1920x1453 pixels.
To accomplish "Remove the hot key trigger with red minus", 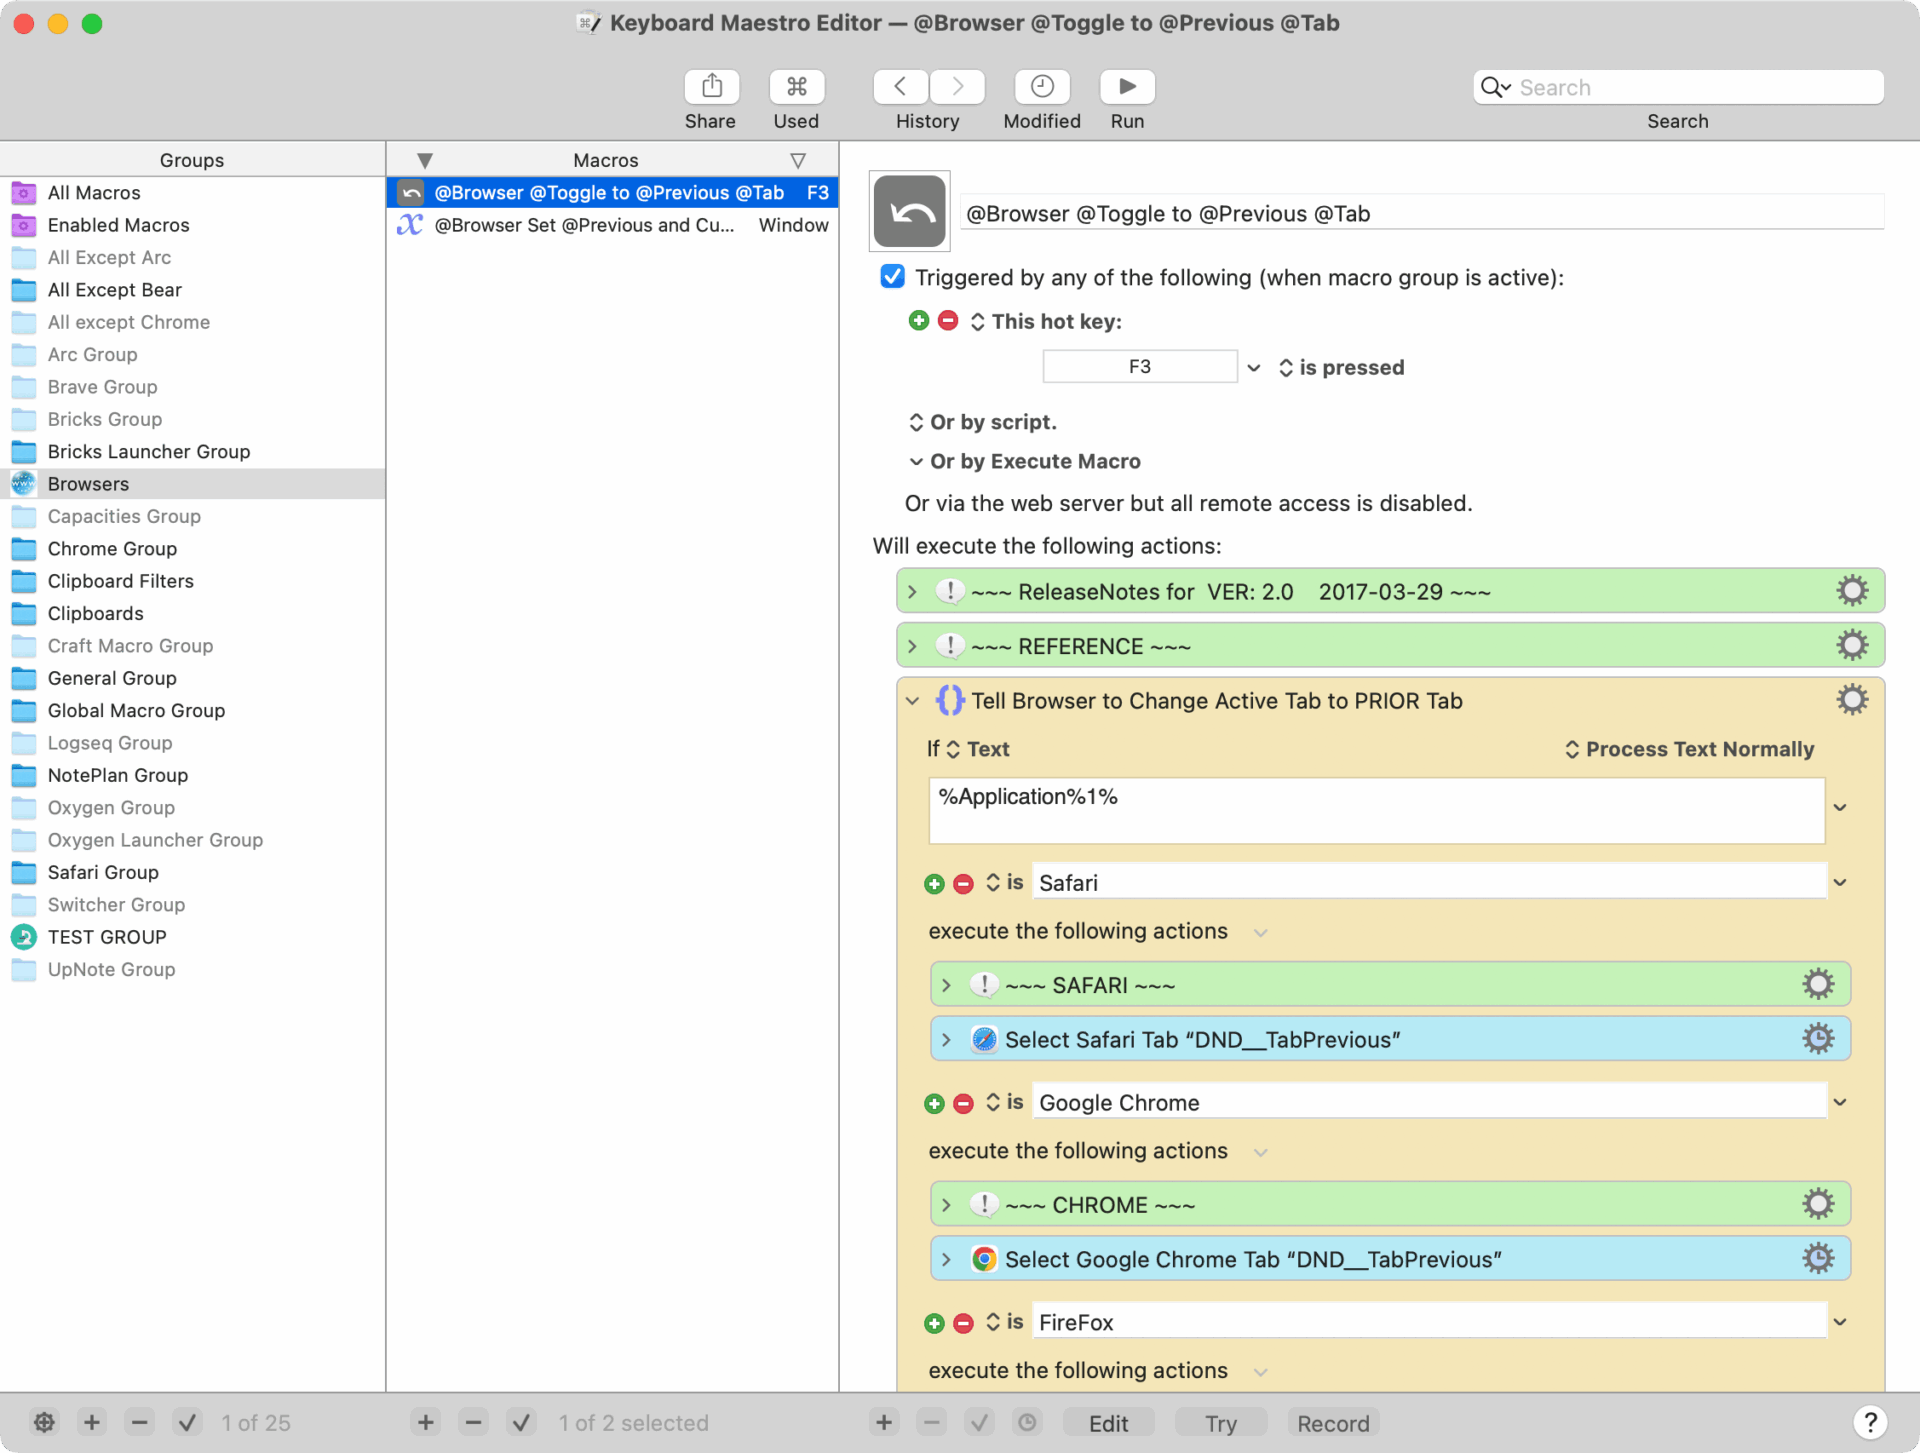I will (x=948, y=321).
